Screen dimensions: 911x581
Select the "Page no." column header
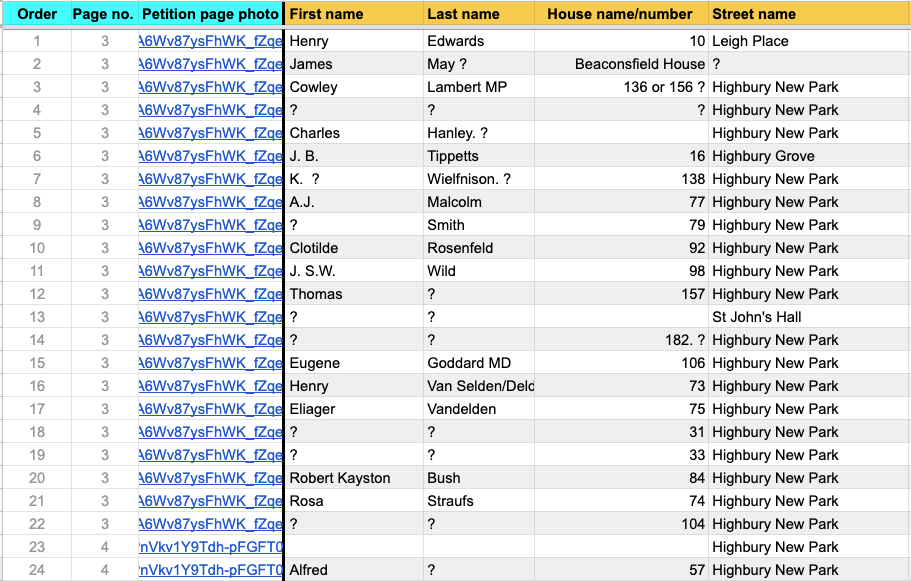coord(104,14)
